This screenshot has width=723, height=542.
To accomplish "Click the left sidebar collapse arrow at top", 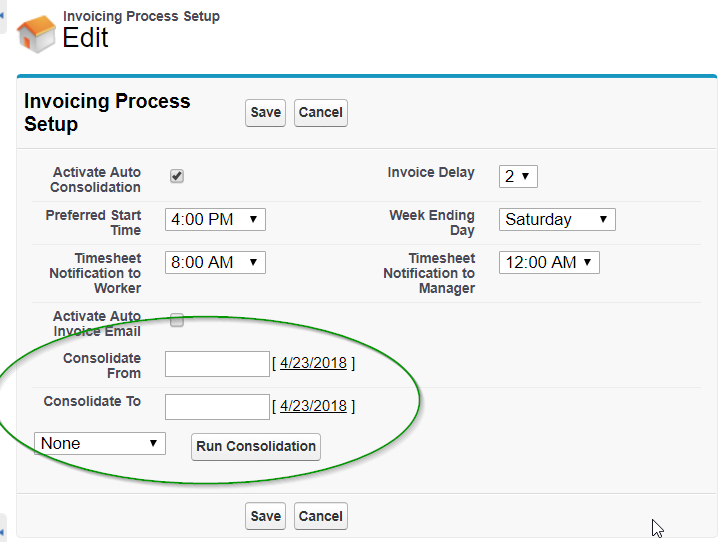I will pos(2,16).
